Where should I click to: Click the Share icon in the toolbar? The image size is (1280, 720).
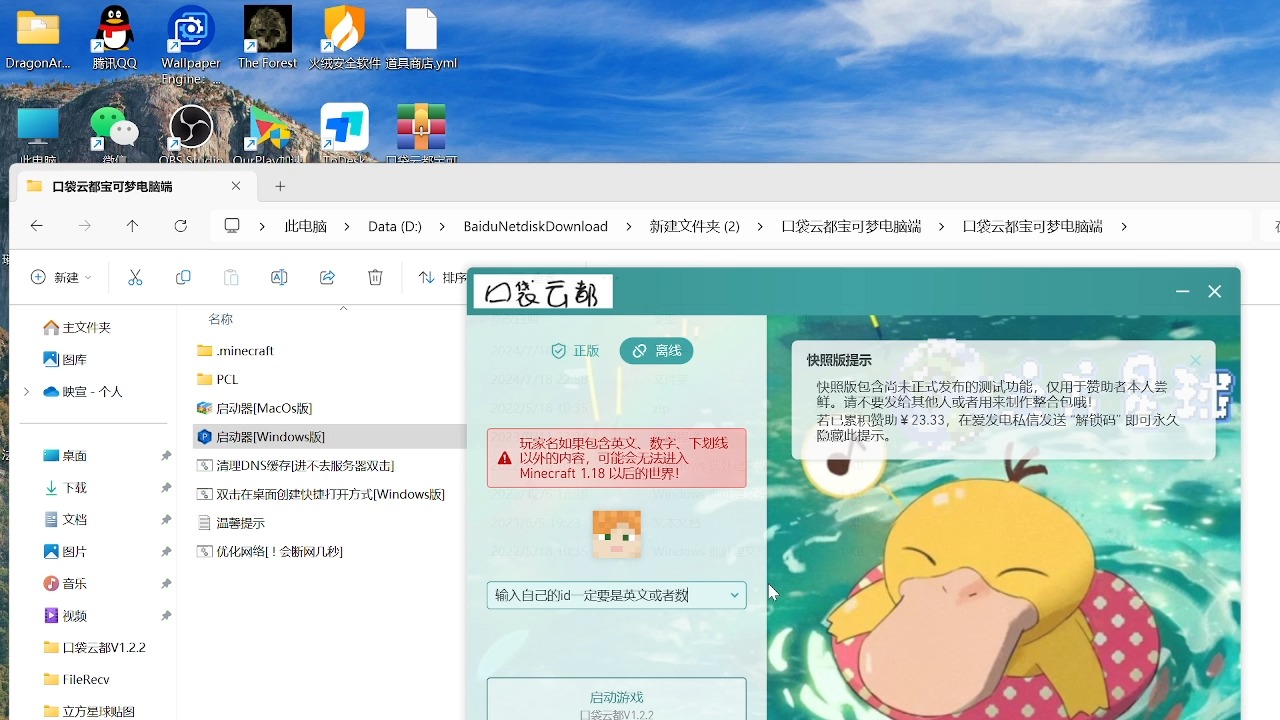coord(327,277)
